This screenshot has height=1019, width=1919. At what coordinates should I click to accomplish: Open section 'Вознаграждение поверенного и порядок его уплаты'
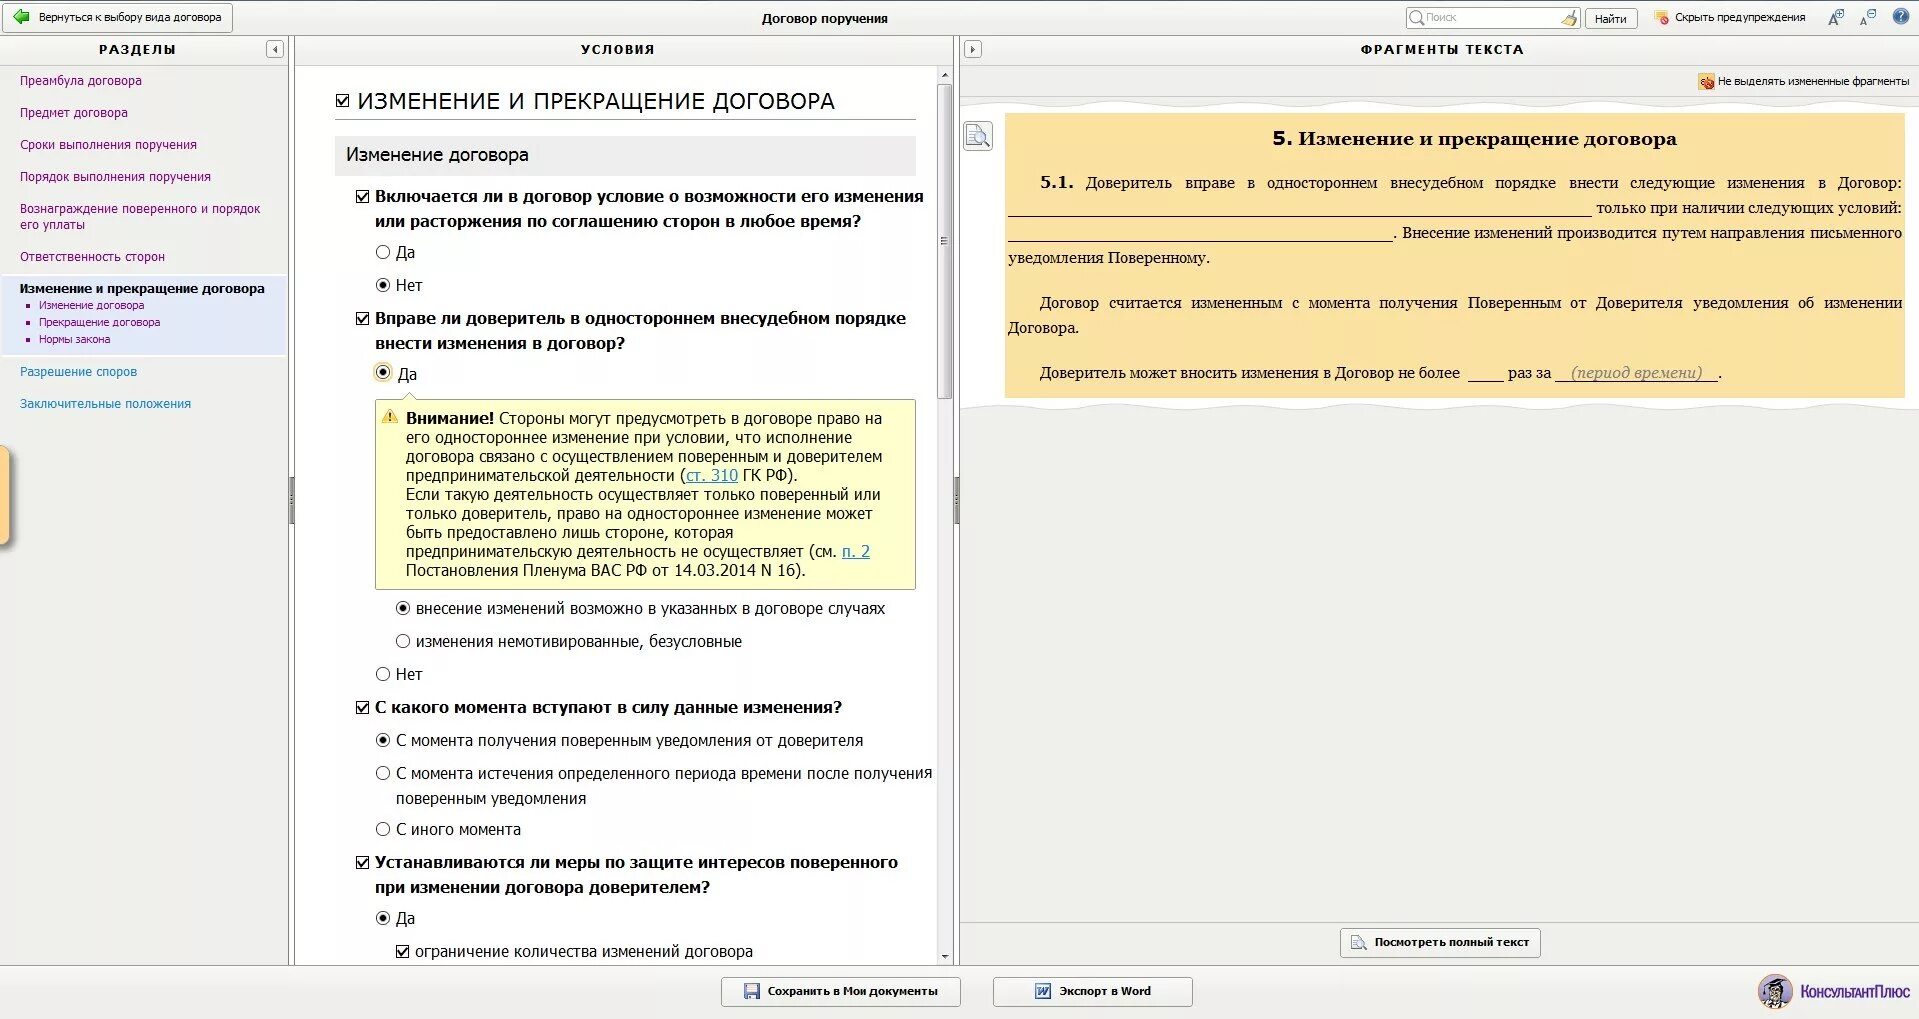140,217
